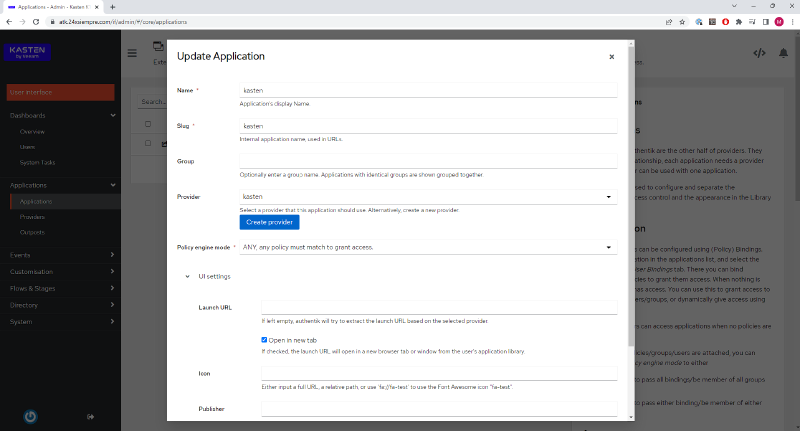Click the Icon input field
Viewport: 800px width, 431px height.
[439, 373]
